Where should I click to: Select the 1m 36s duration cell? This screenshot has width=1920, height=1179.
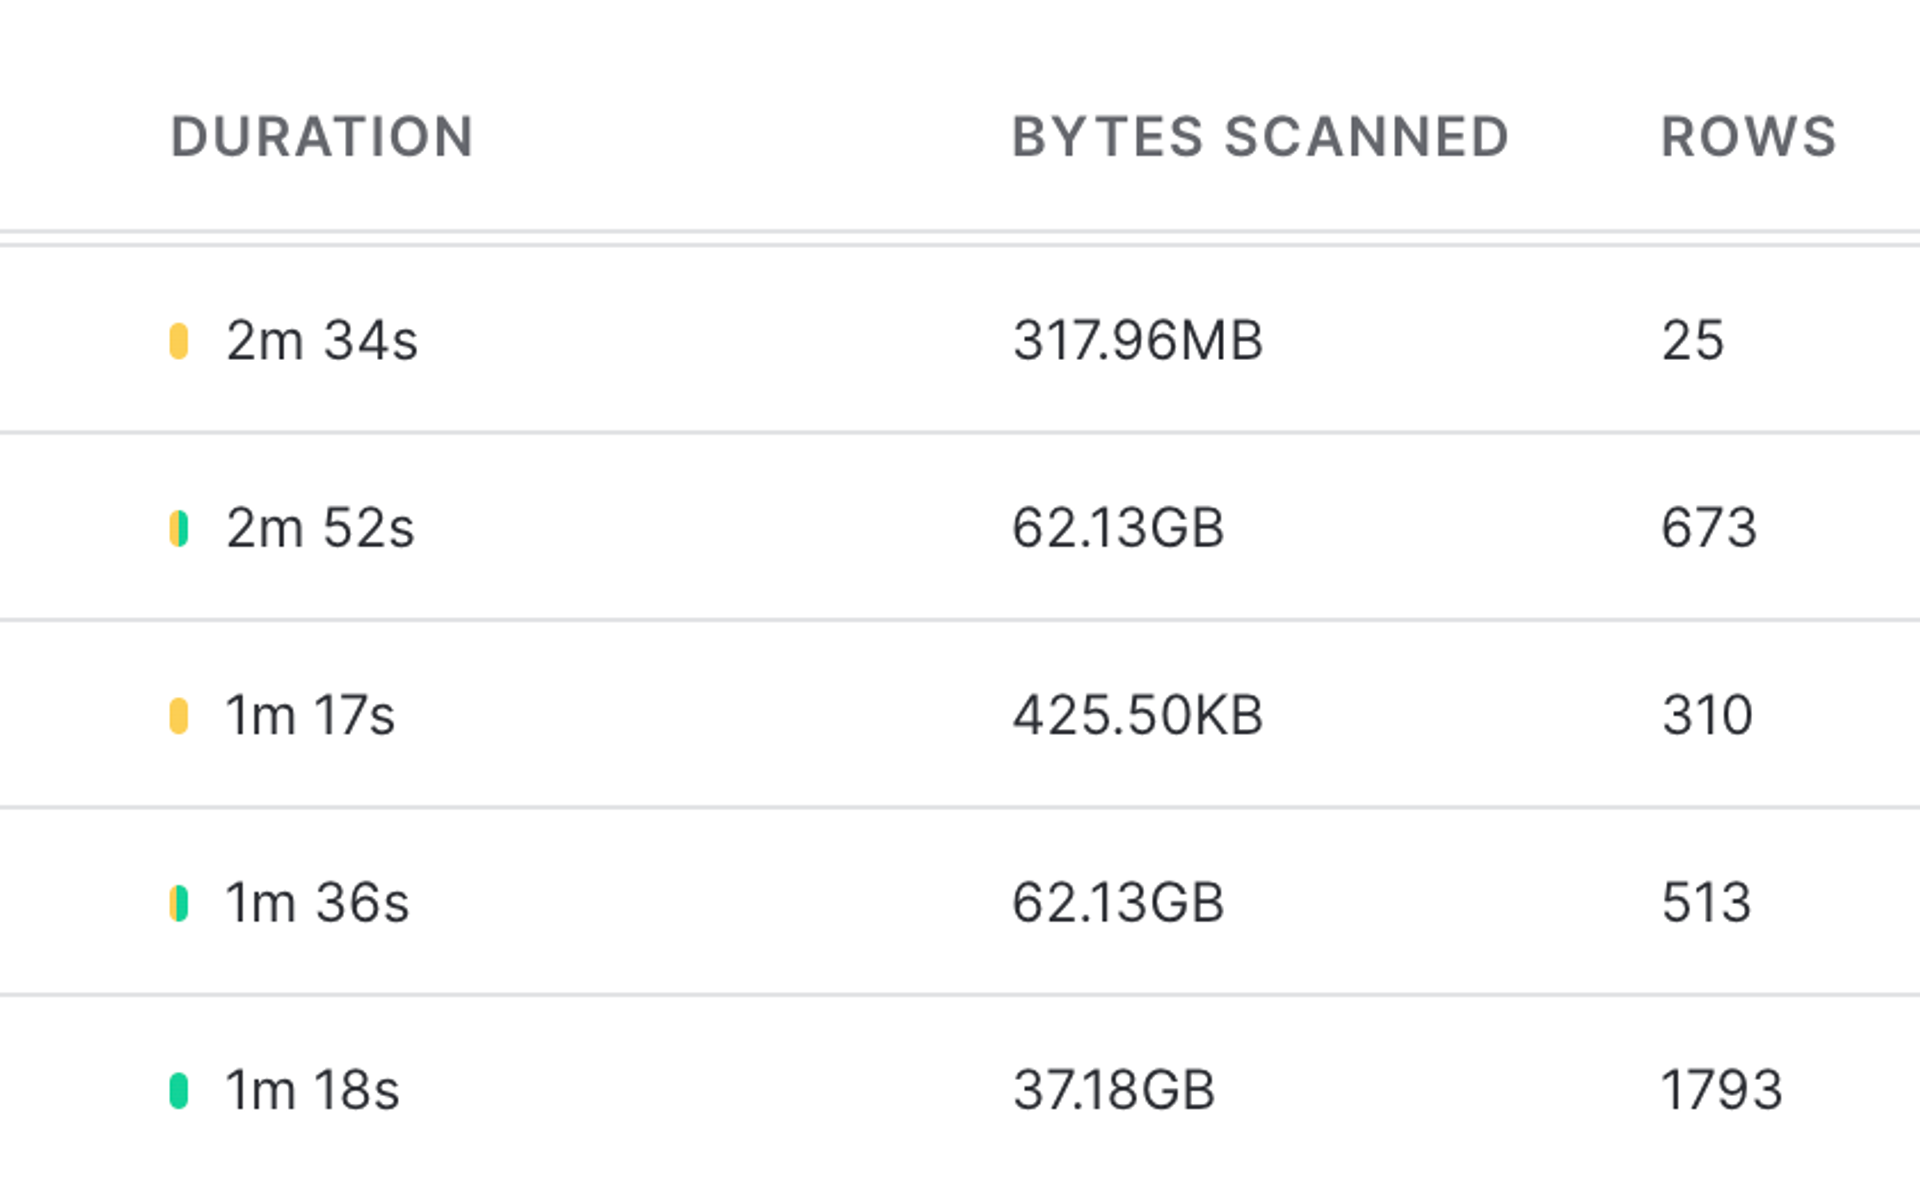coord(317,903)
